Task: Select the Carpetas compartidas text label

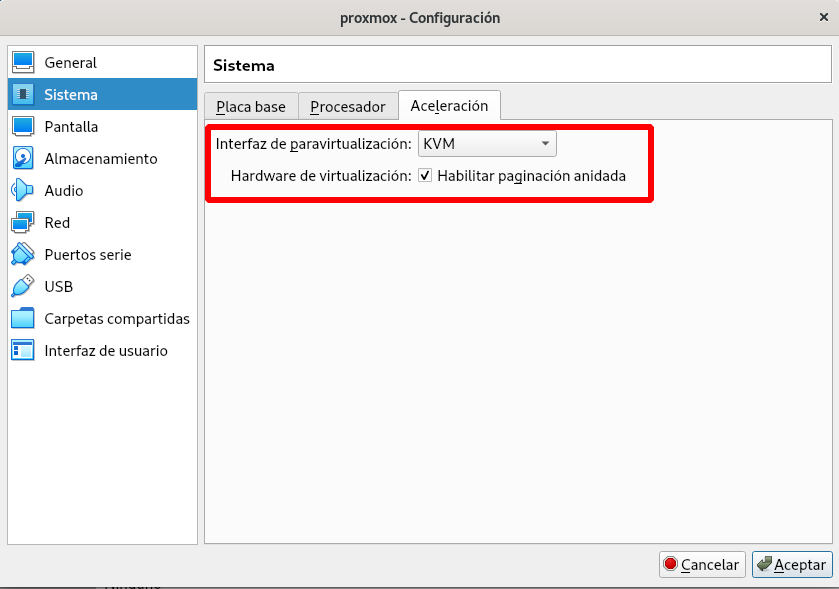Action: (x=117, y=319)
